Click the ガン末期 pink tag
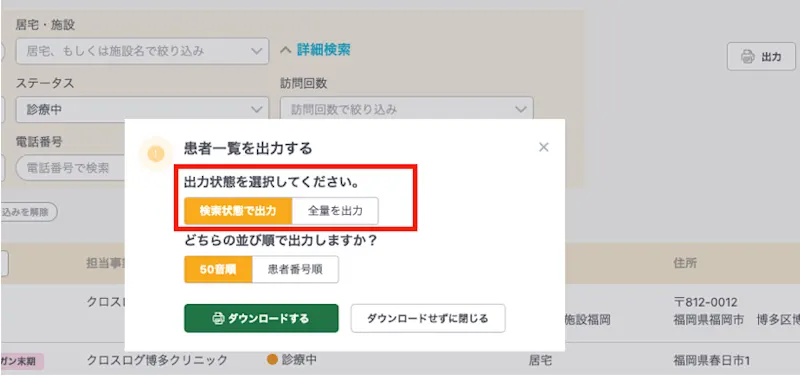 pyautogui.click(x=21, y=361)
